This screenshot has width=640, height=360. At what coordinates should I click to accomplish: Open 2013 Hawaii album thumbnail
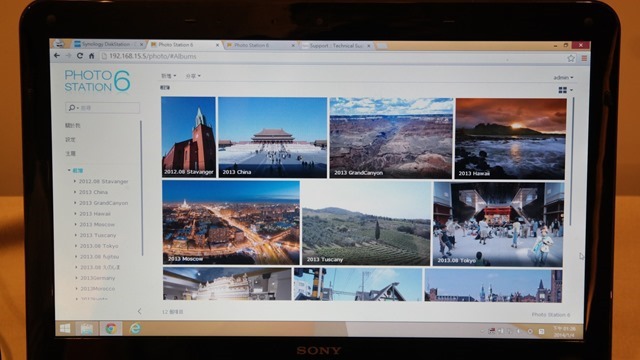pos(511,139)
